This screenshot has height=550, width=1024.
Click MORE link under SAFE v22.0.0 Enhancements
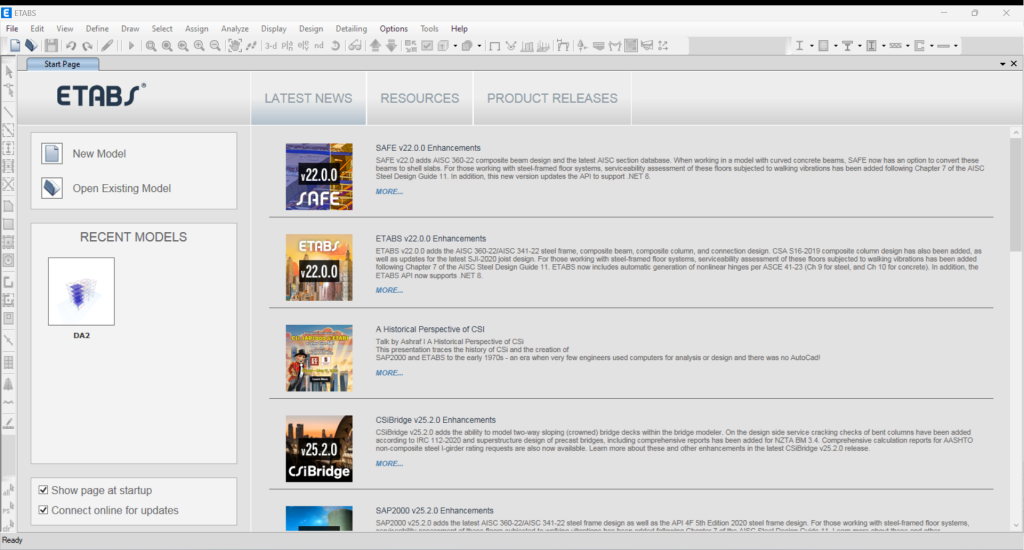(x=389, y=192)
